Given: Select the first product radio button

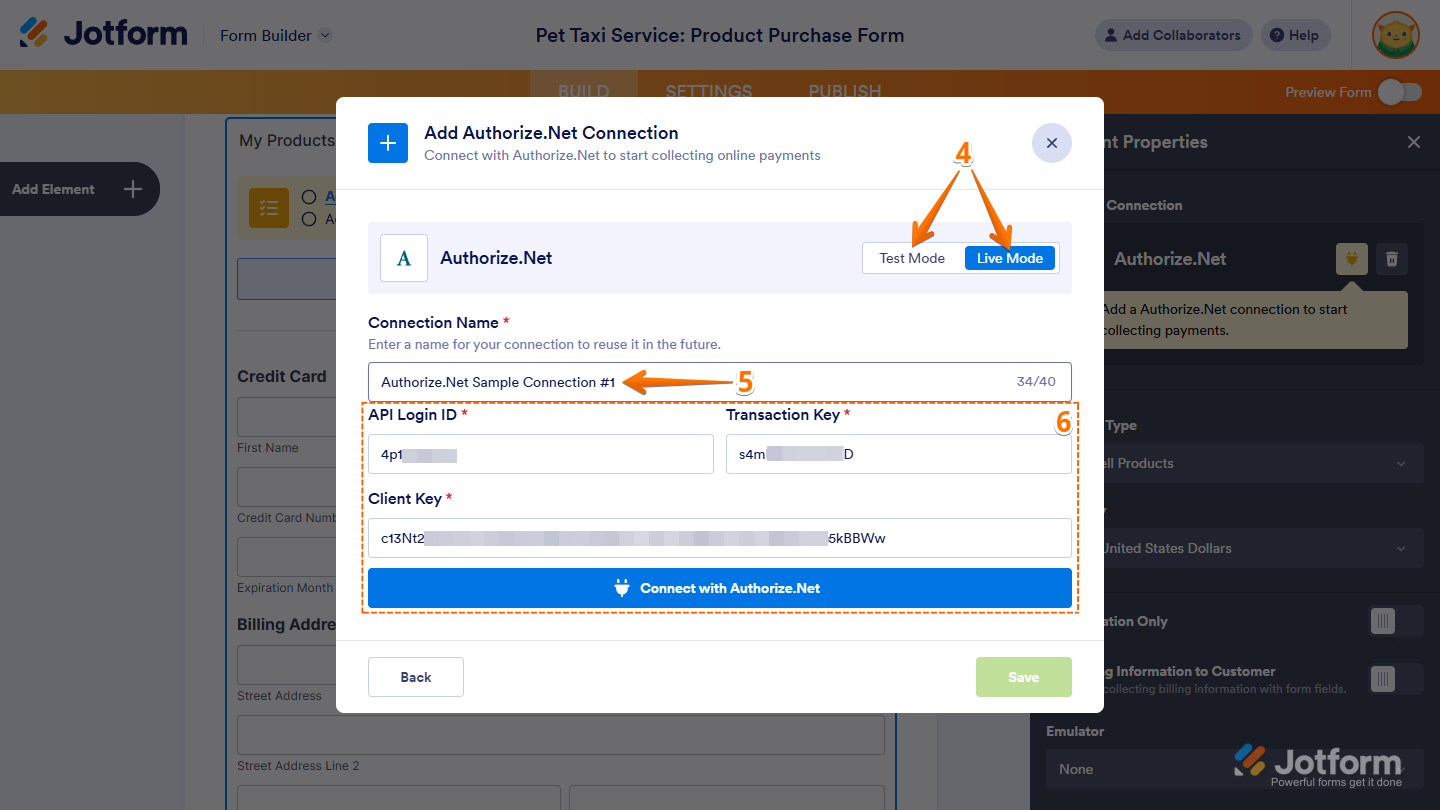Looking at the screenshot, I should click(x=309, y=196).
